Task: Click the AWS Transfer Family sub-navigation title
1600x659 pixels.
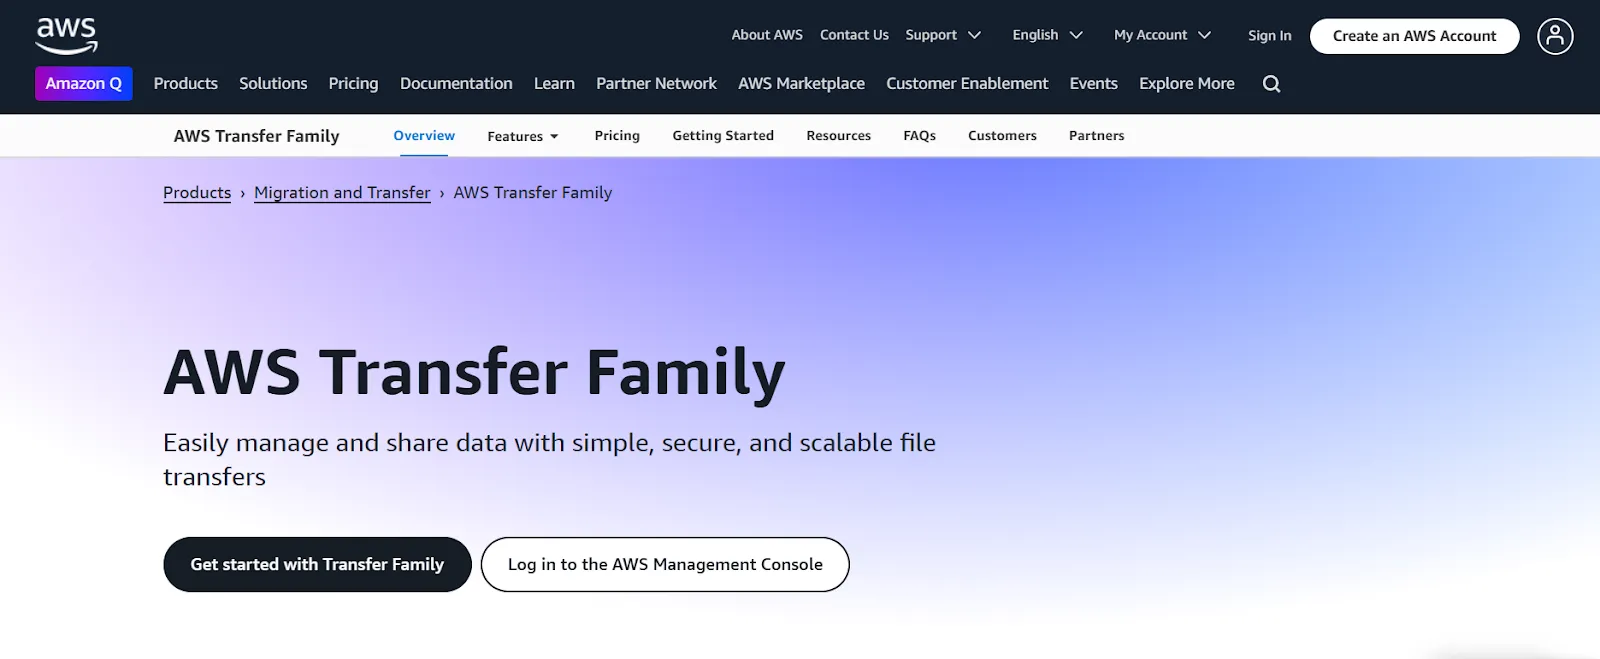Action: pyautogui.click(x=256, y=136)
